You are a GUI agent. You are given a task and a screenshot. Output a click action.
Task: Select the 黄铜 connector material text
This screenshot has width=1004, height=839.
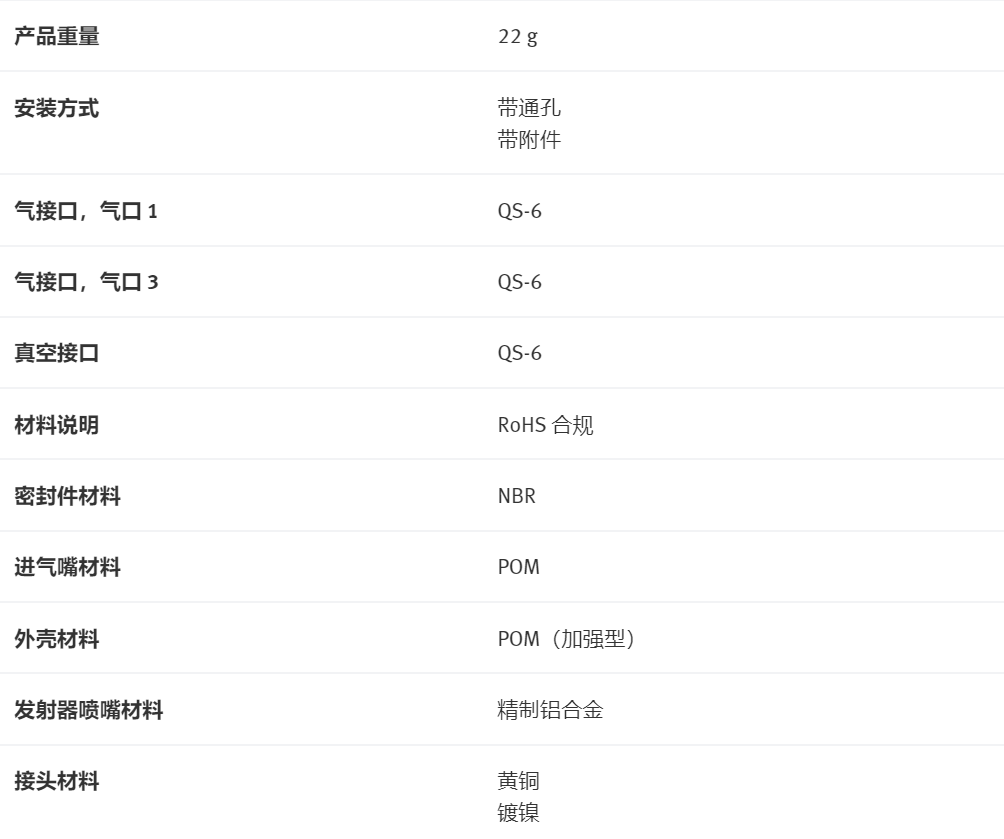pos(518,782)
